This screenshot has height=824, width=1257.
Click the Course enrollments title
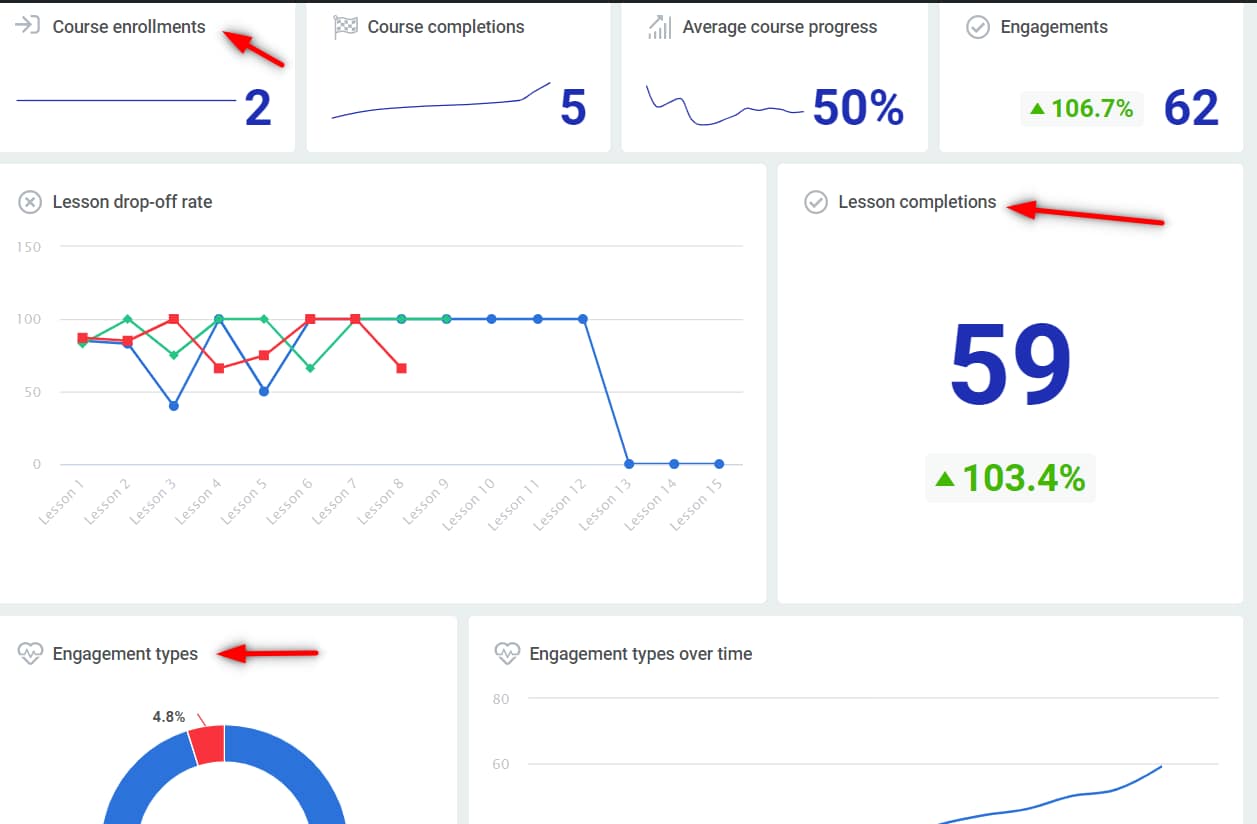pyautogui.click(x=129, y=27)
